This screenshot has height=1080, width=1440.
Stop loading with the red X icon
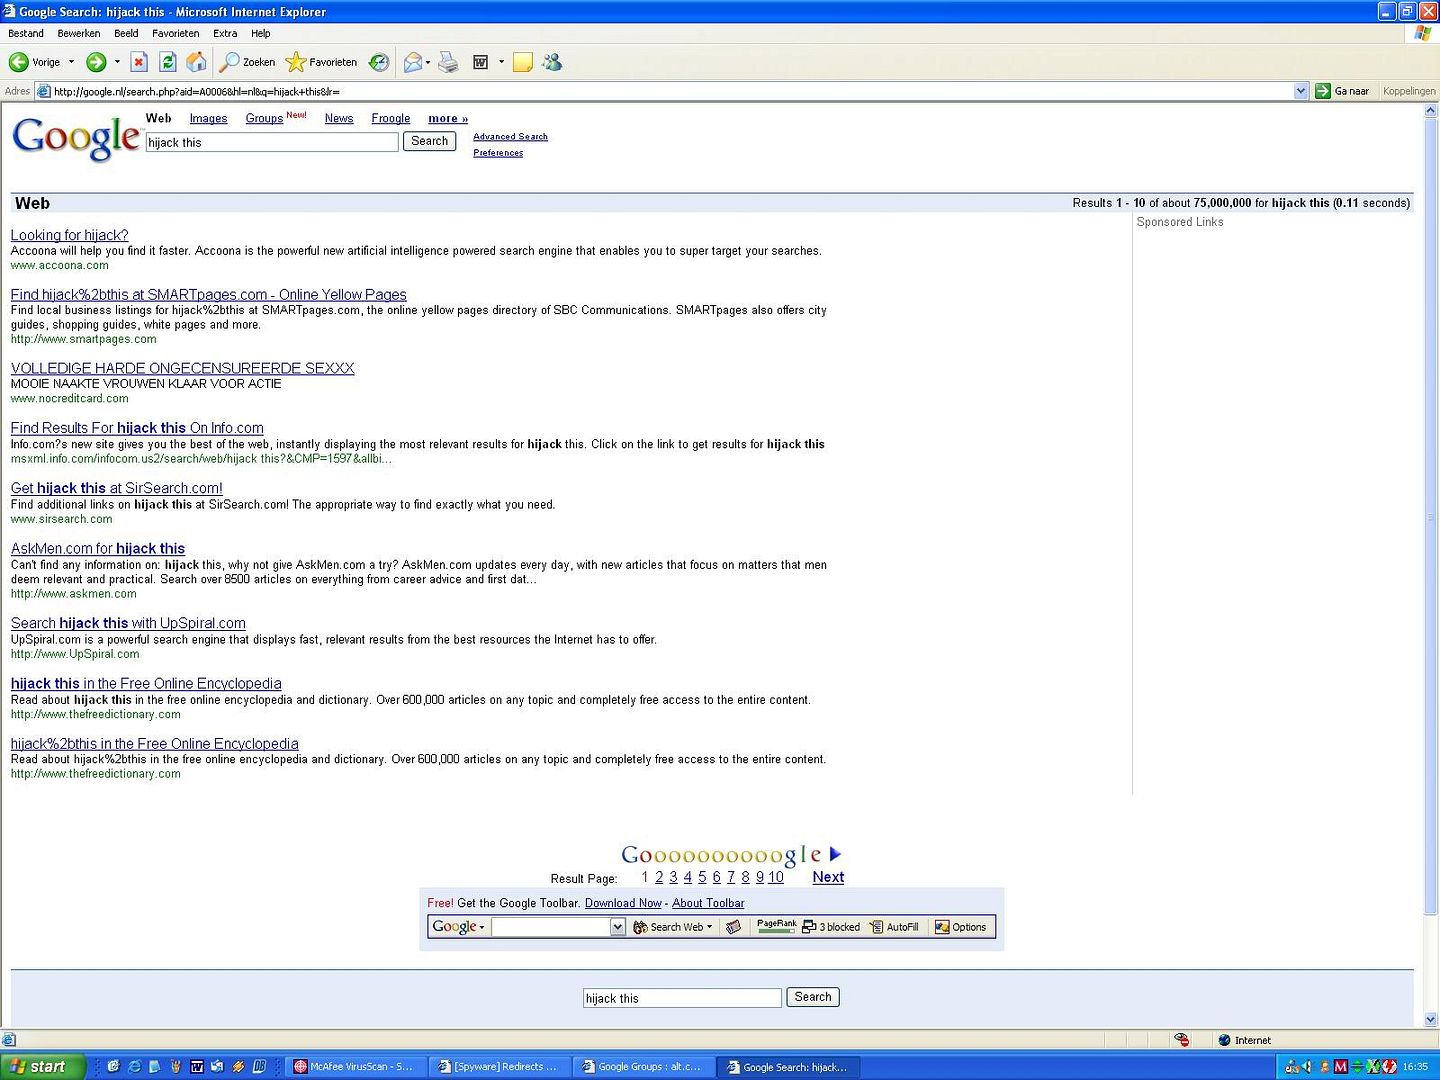point(139,62)
